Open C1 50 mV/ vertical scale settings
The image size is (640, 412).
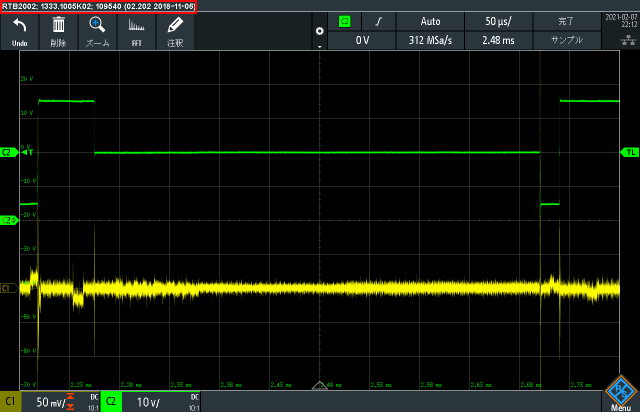point(52,402)
